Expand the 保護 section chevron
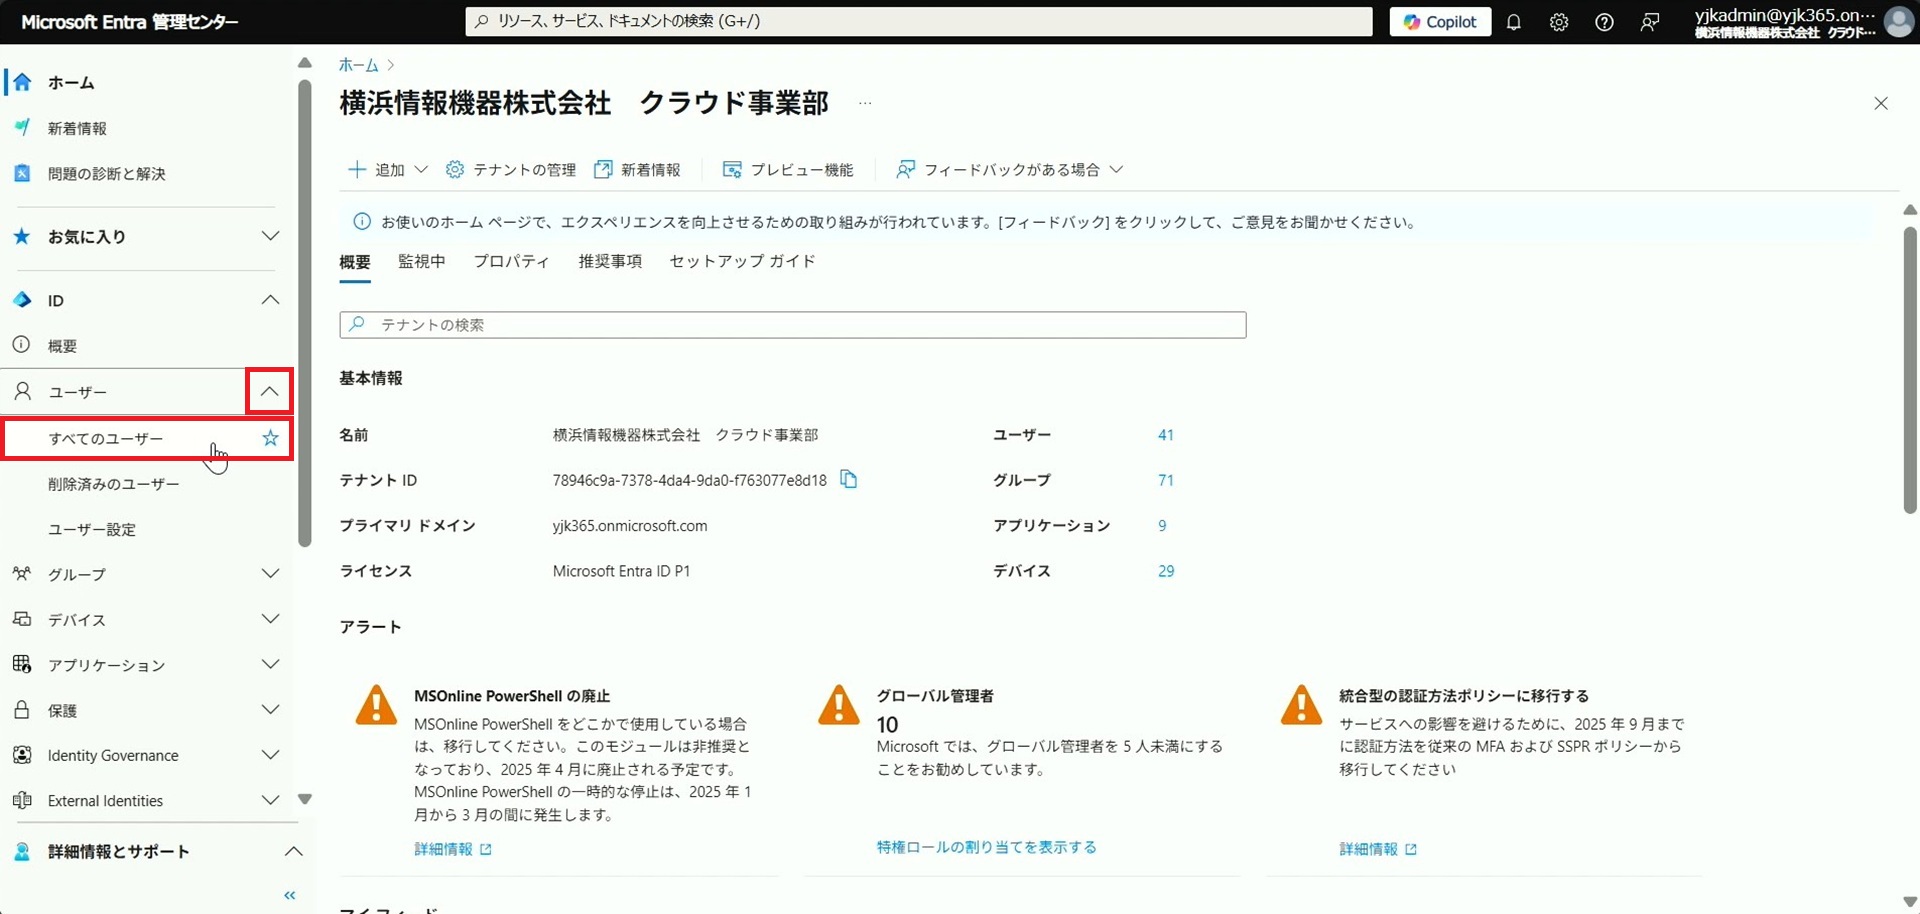Viewport: 1920px width, 914px height. tap(270, 710)
